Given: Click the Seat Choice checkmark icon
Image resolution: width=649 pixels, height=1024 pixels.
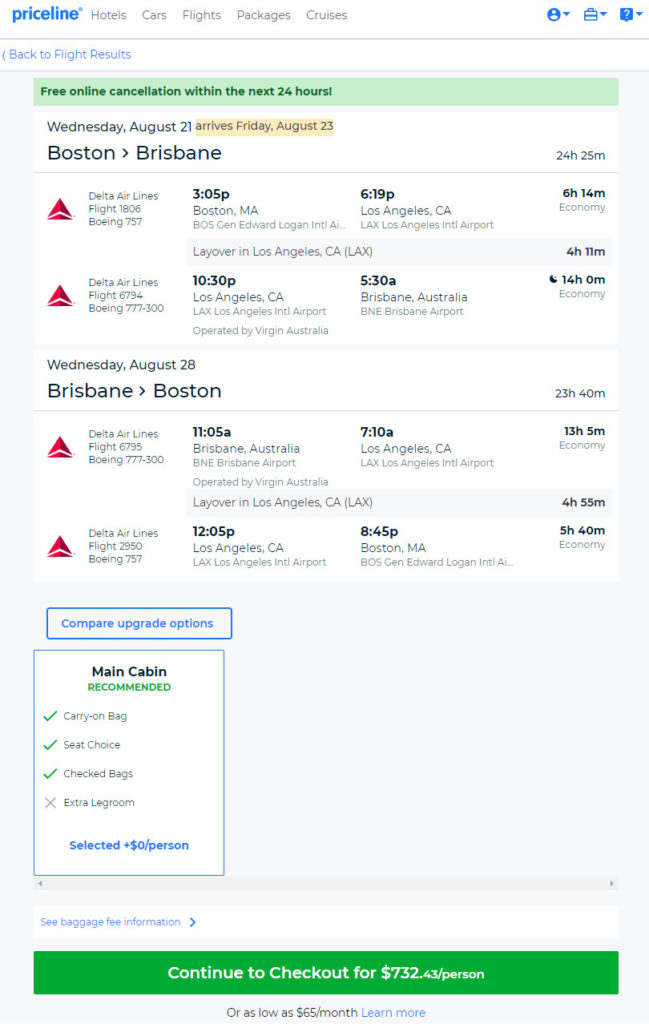Looking at the screenshot, I should (50, 744).
